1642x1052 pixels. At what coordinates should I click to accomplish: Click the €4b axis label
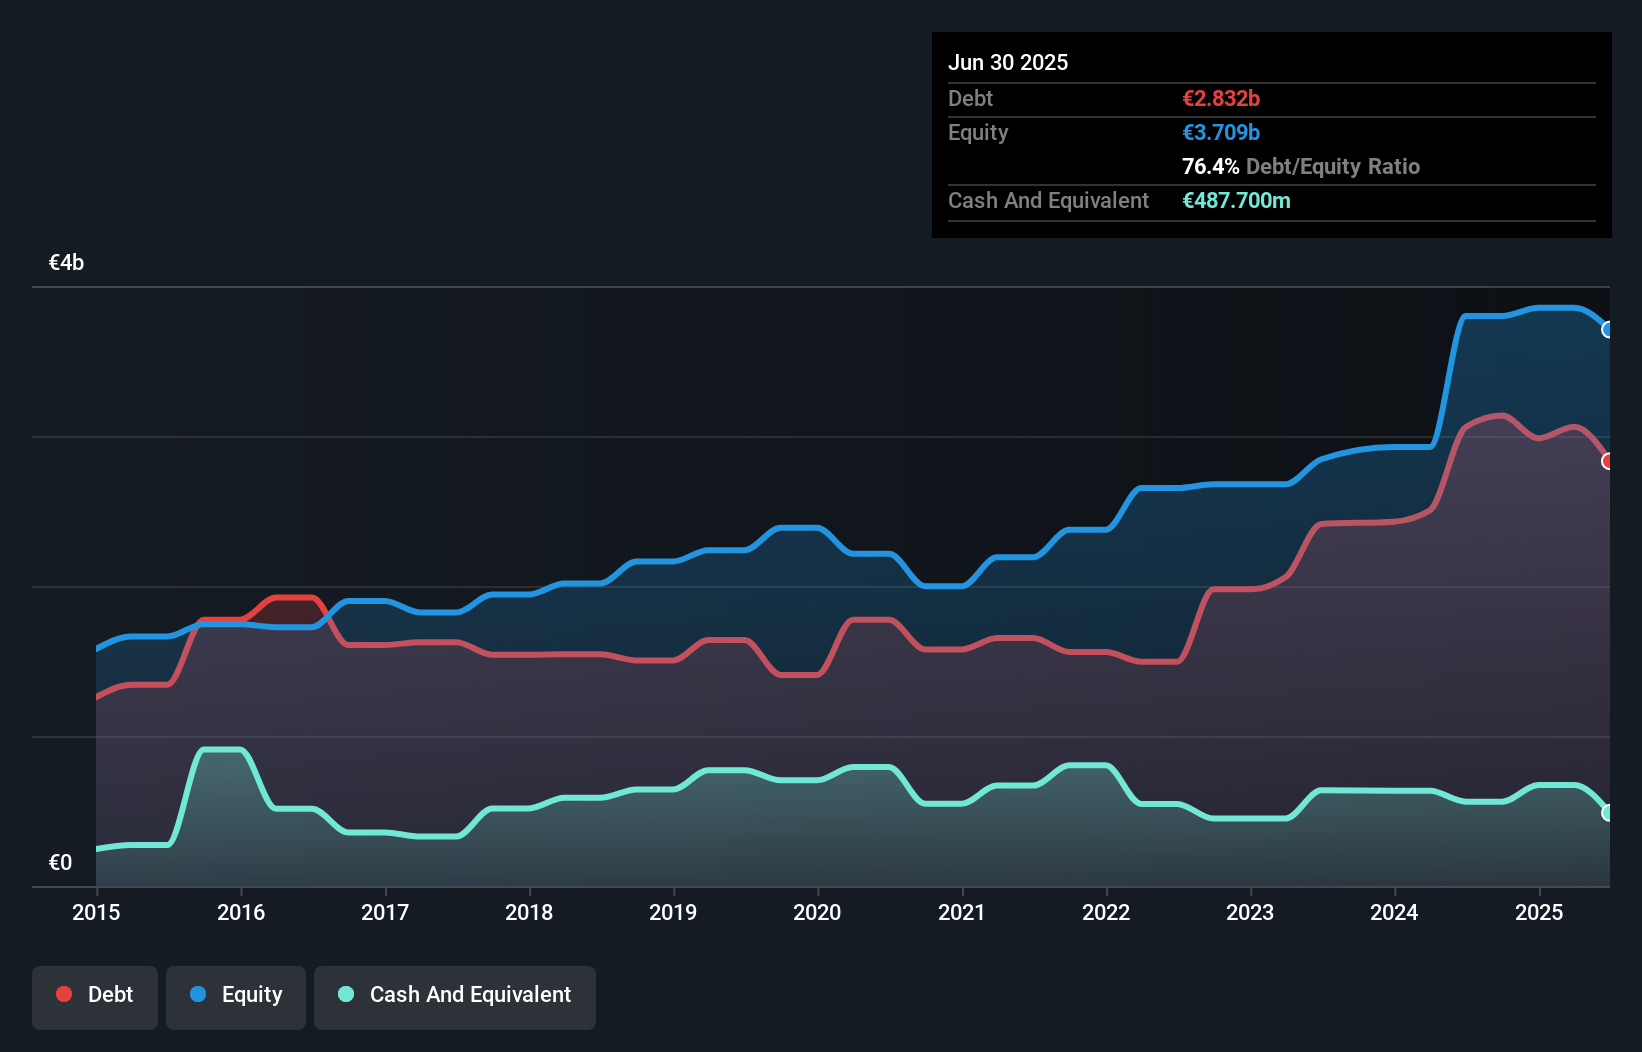[66, 262]
